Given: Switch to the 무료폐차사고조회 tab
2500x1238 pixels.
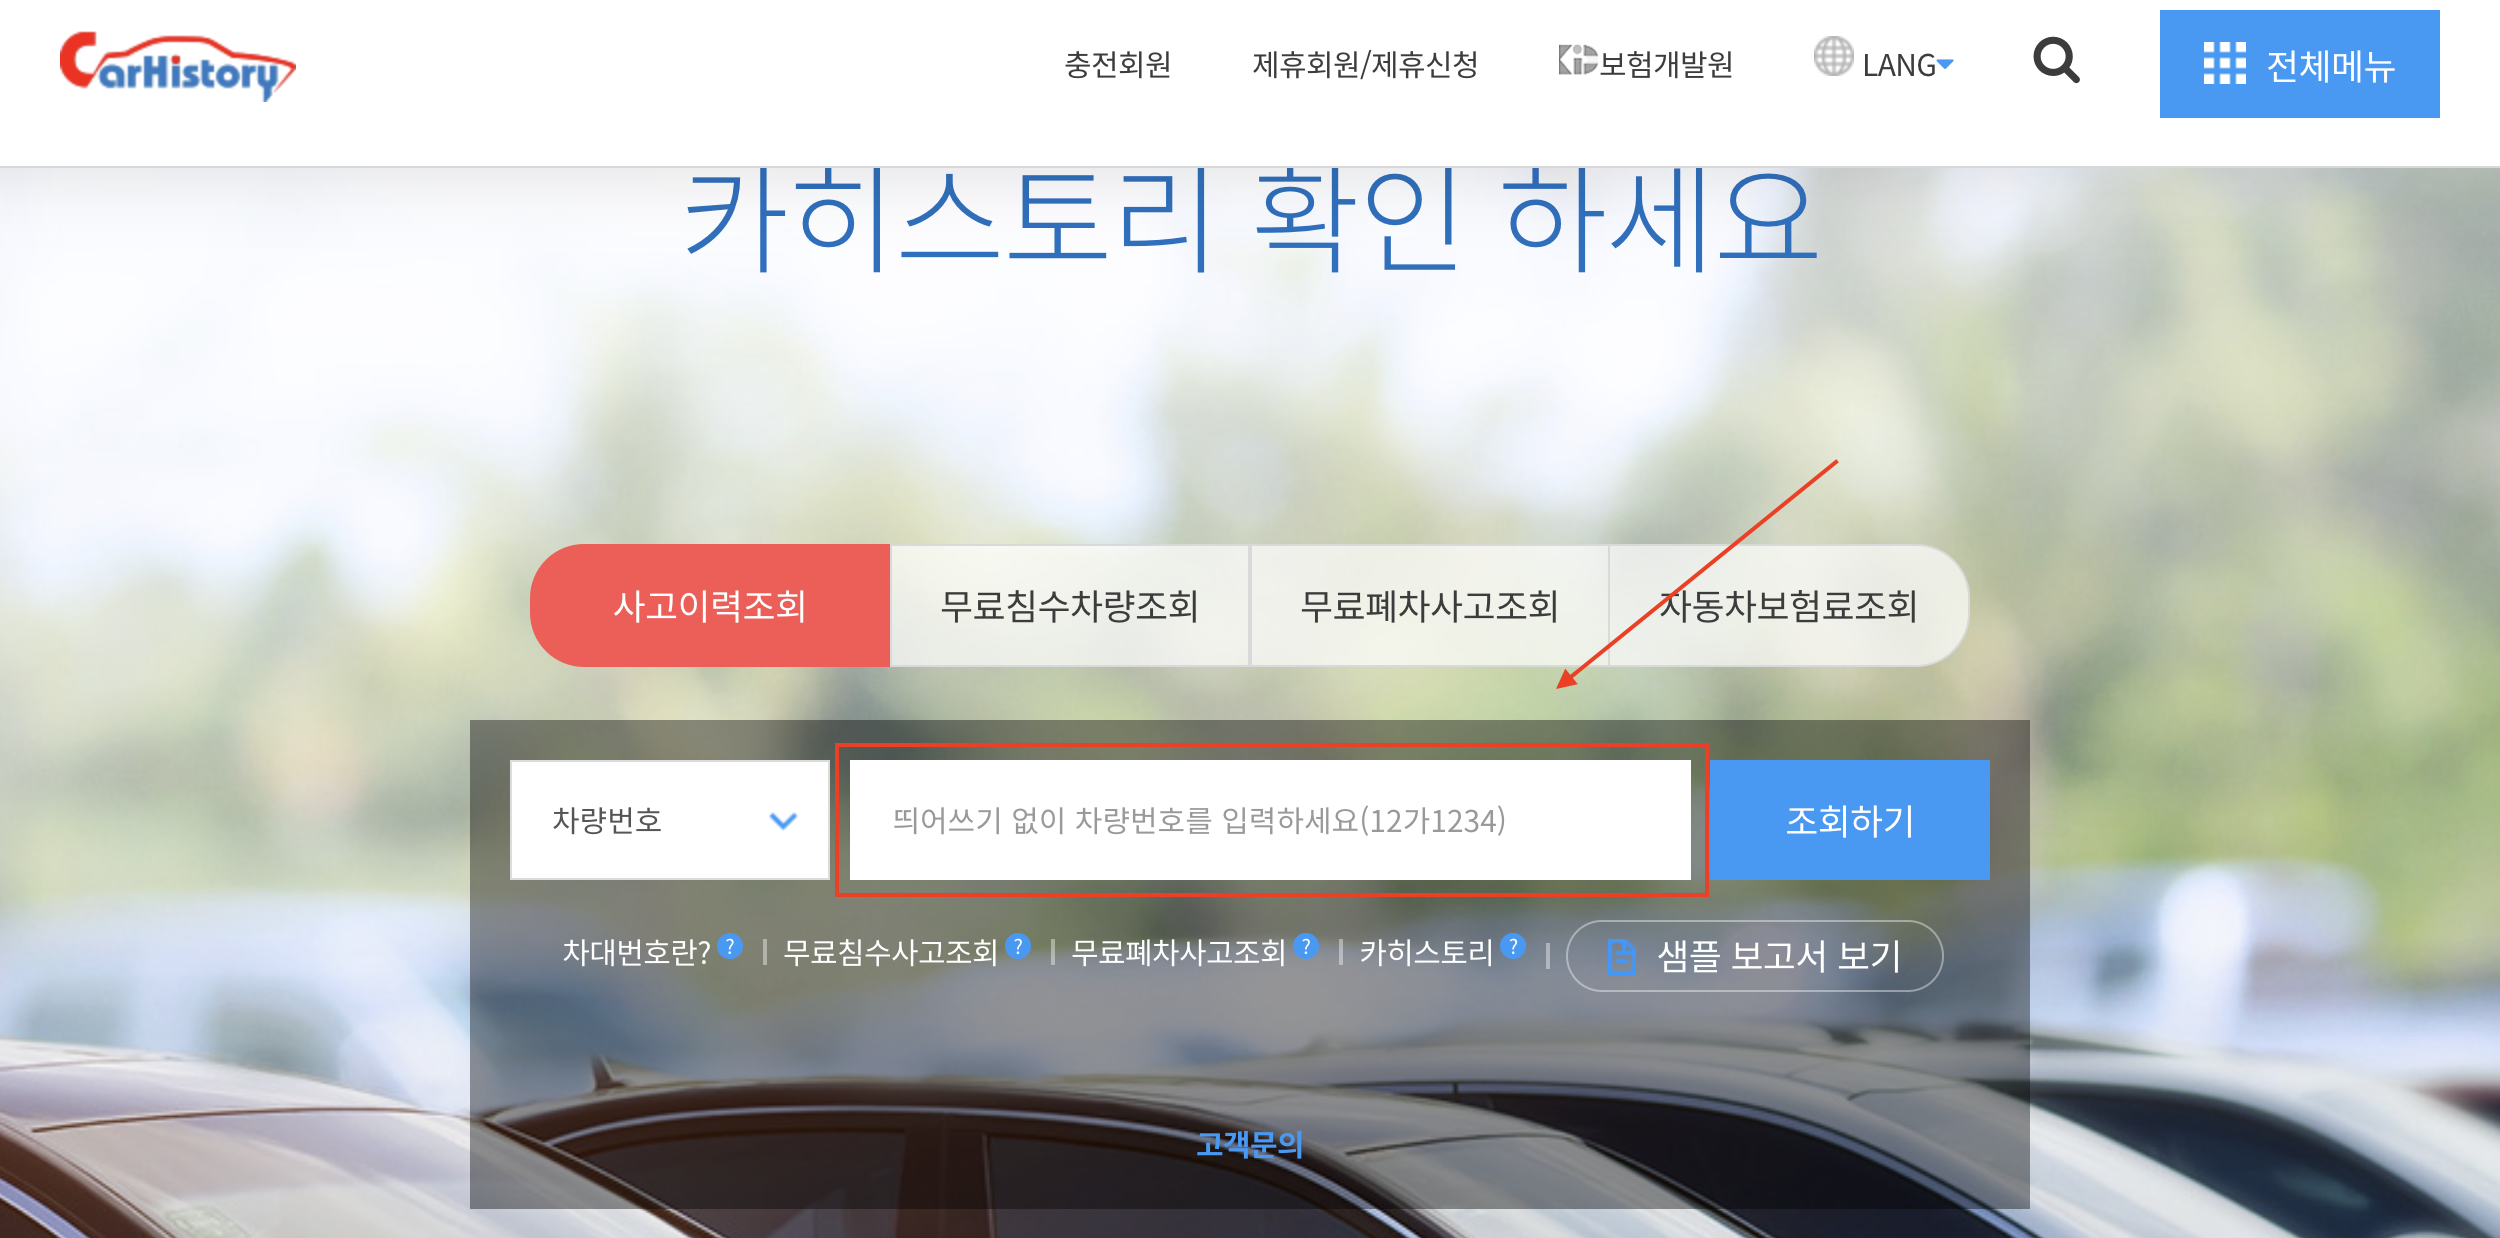Looking at the screenshot, I should tap(1429, 606).
